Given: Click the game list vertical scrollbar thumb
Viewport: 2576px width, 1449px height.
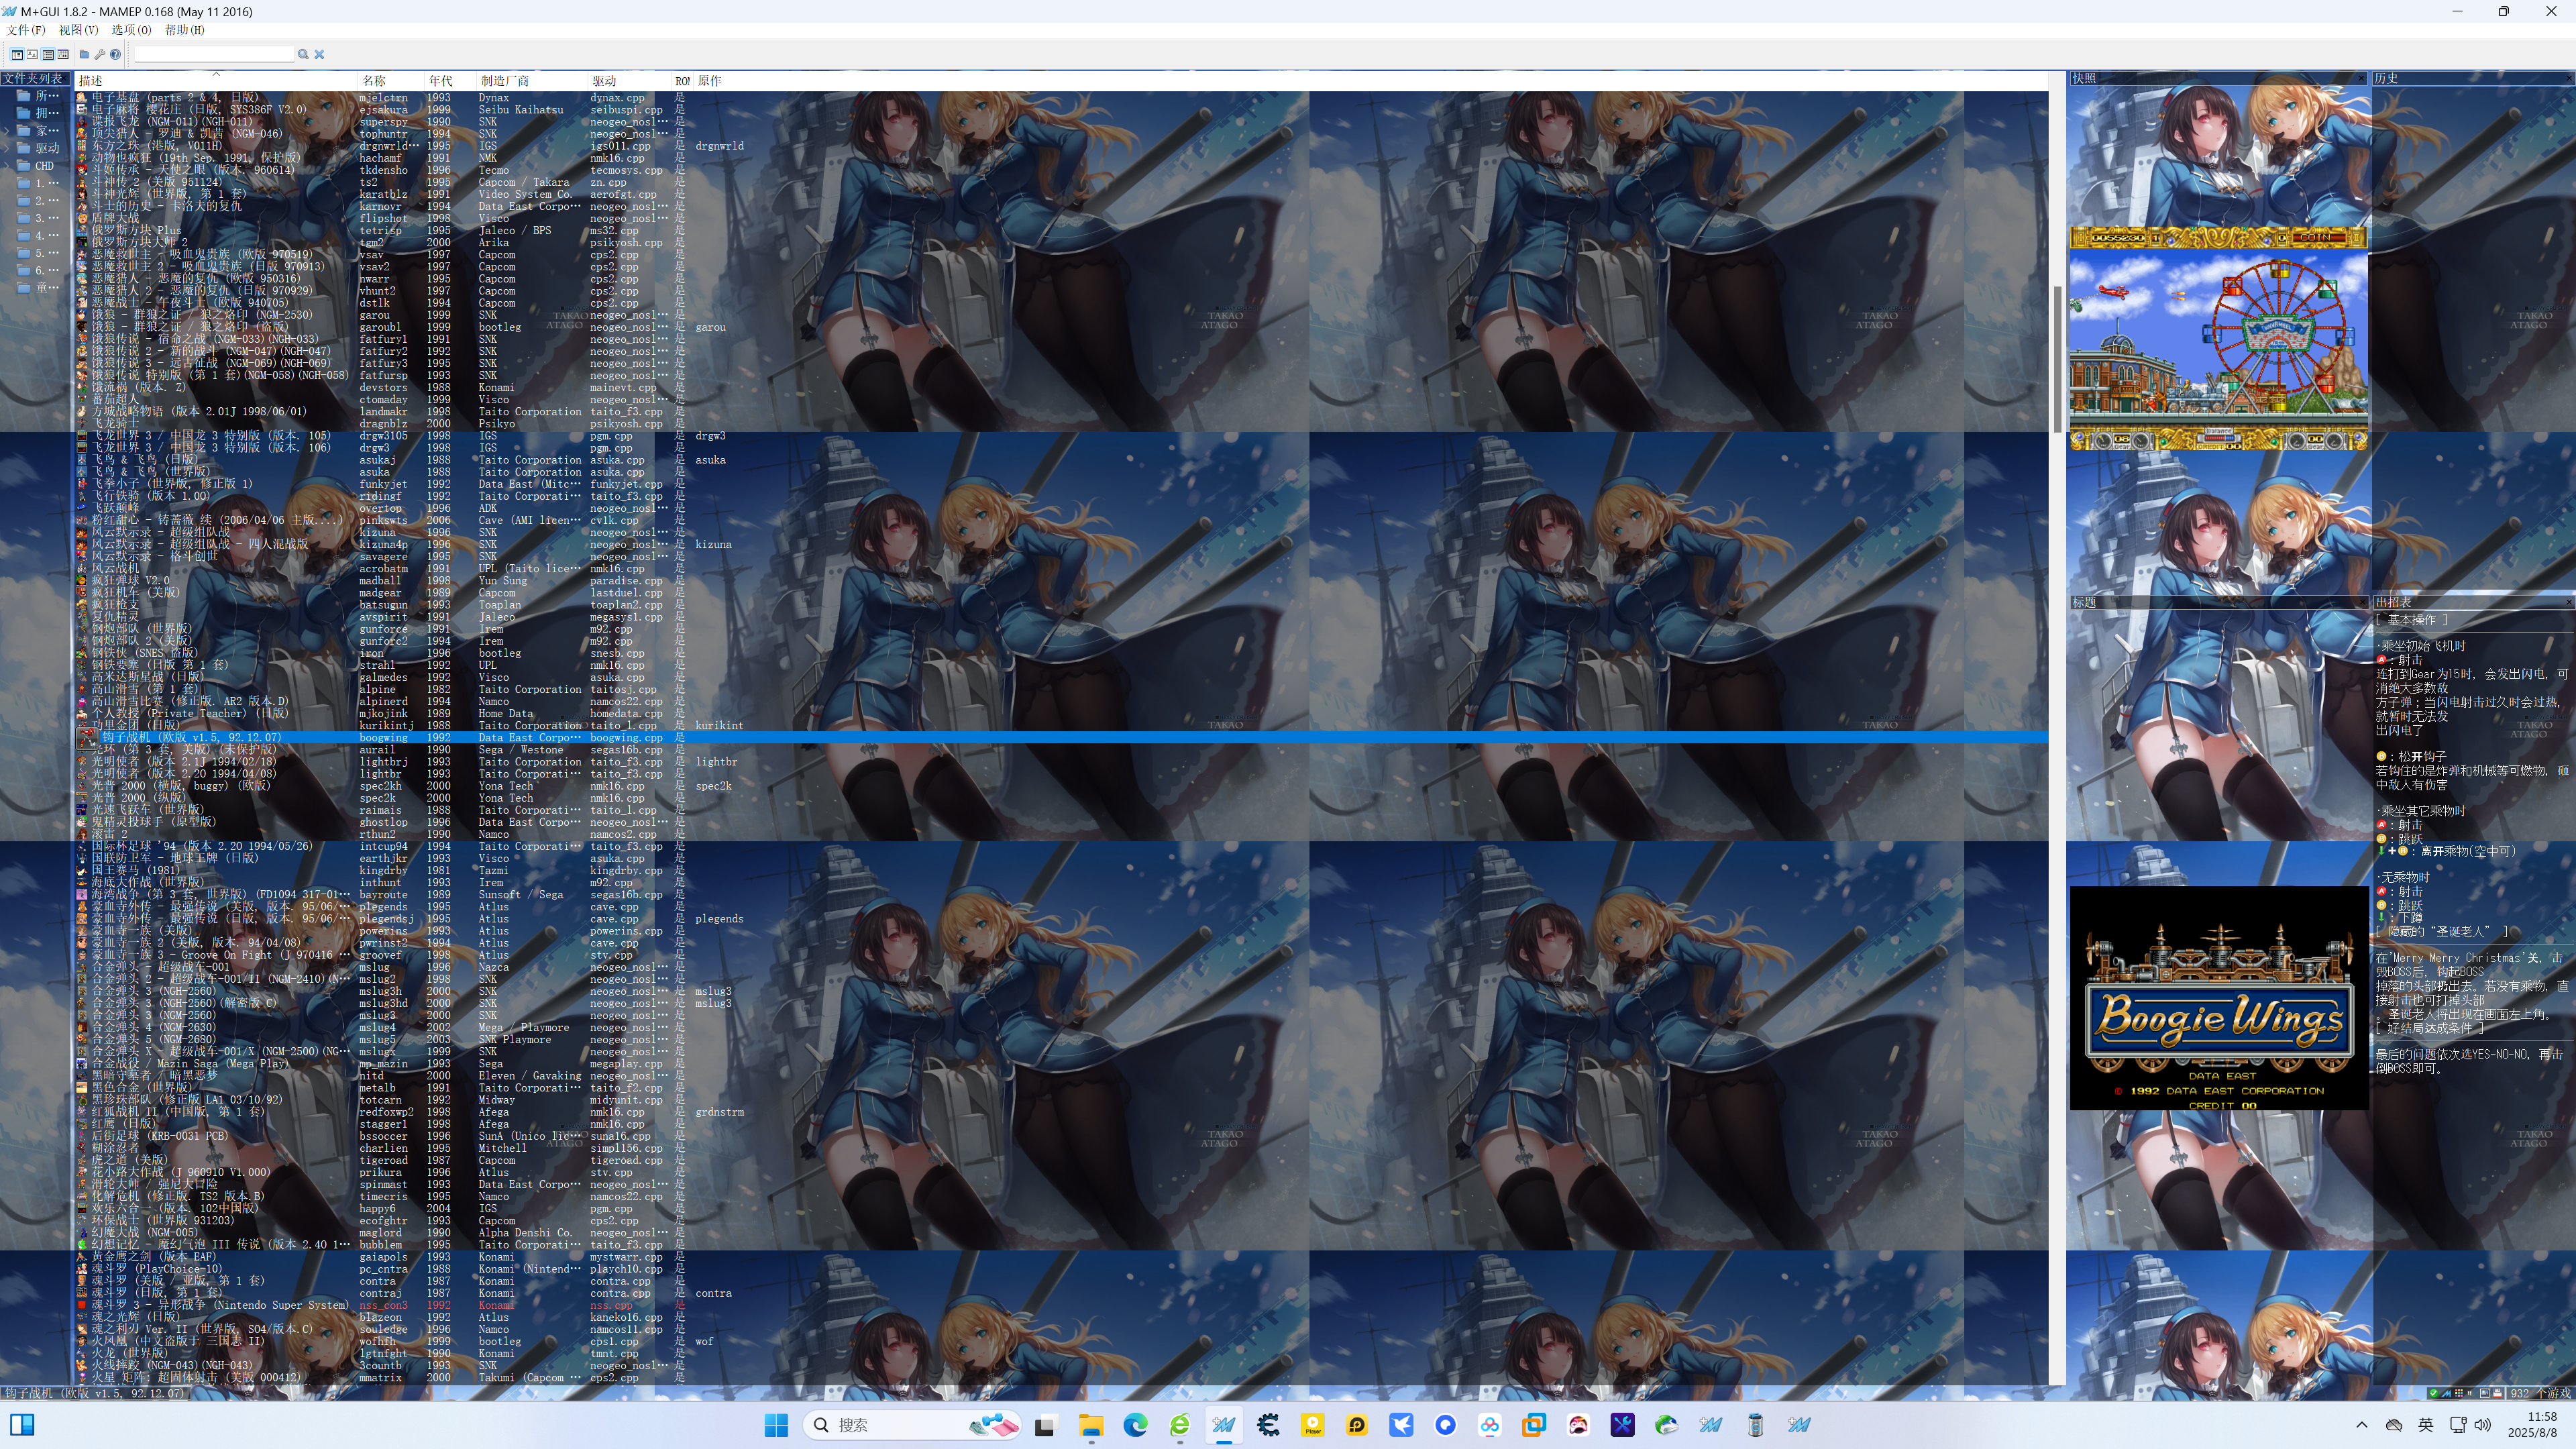Looking at the screenshot, I should point(2057,360).
